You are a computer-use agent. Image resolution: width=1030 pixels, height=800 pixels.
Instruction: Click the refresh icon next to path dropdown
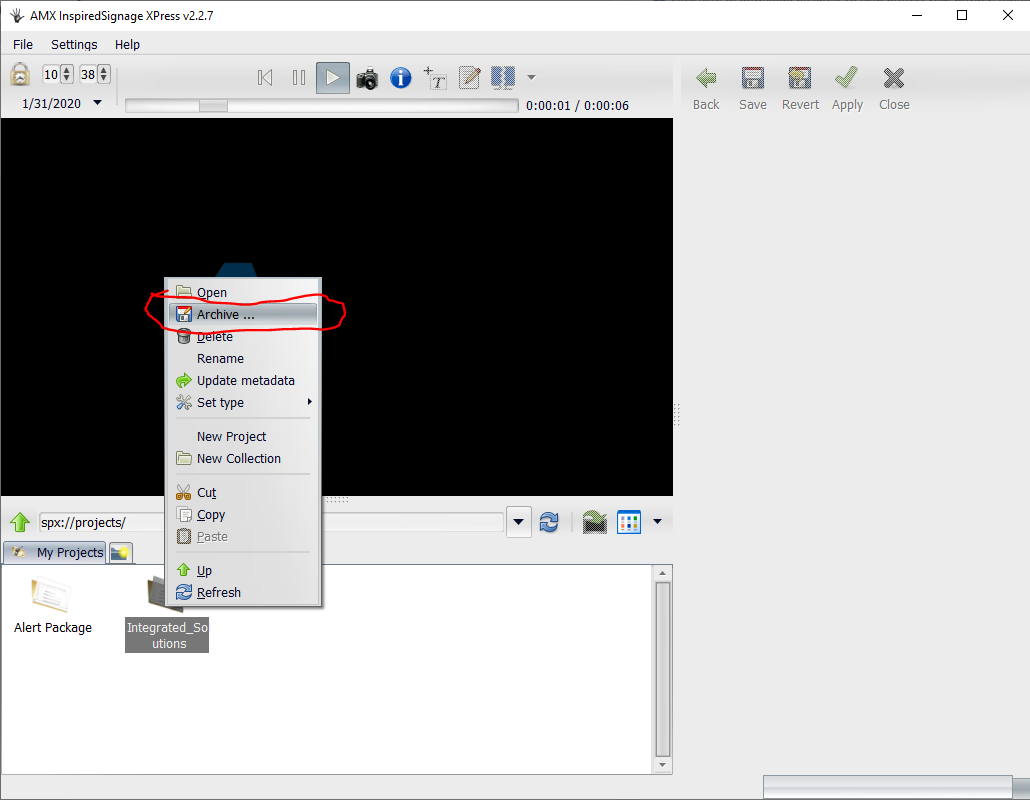[x=549, y=522]
